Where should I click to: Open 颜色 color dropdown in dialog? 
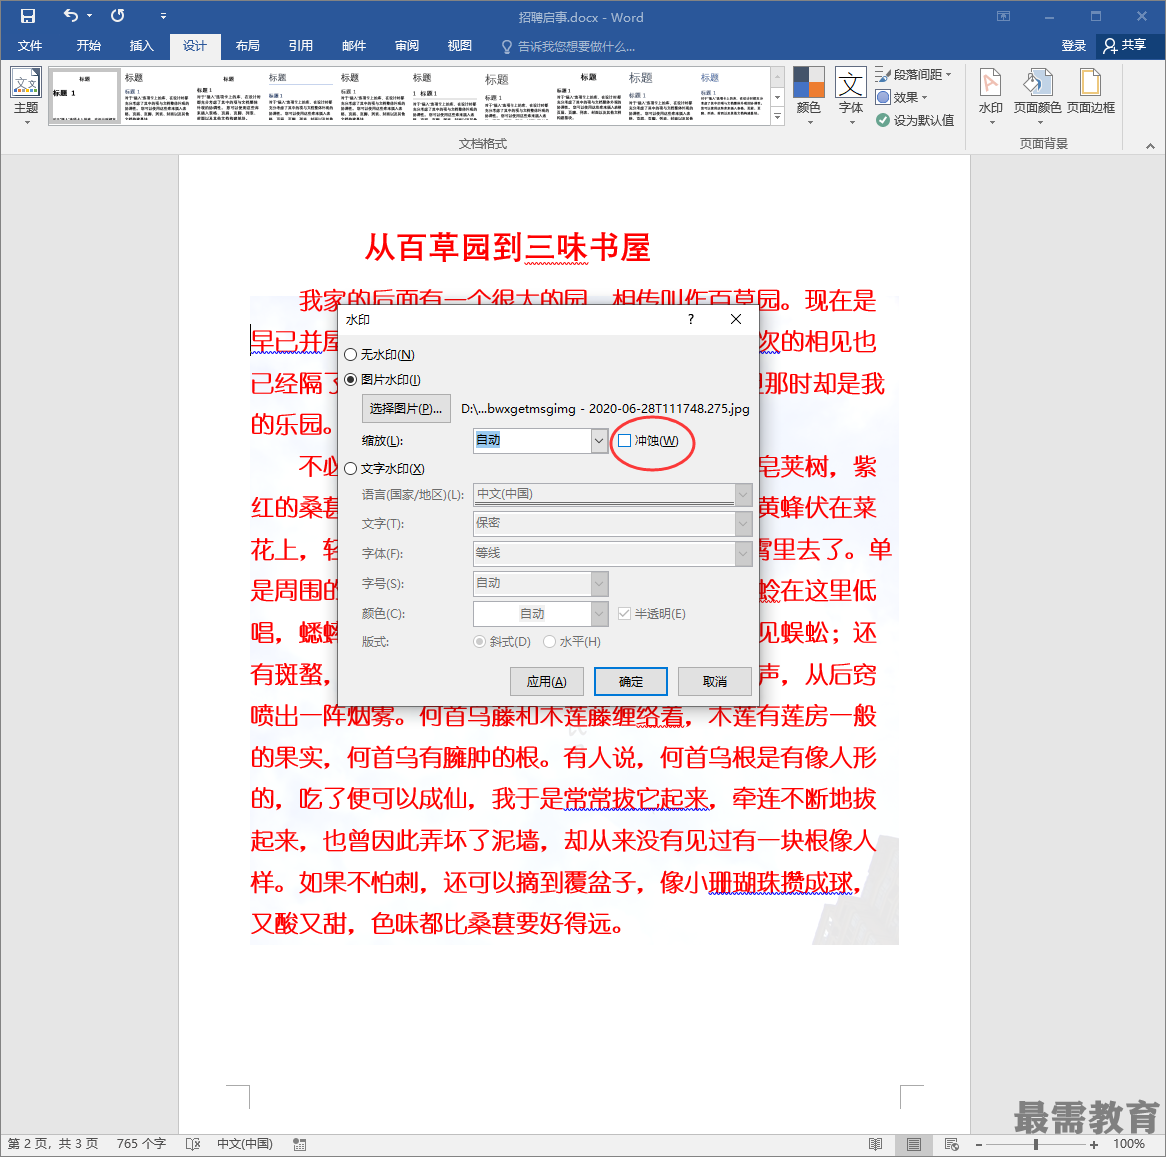click(599, 613)
